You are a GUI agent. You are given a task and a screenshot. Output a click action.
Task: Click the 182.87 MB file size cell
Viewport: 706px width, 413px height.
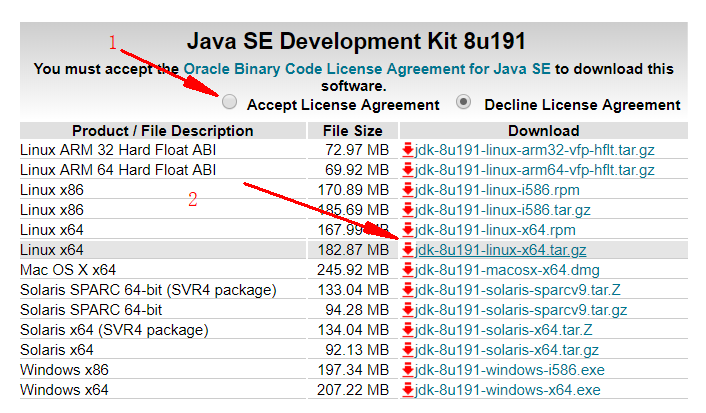click(x=353, y=250)
